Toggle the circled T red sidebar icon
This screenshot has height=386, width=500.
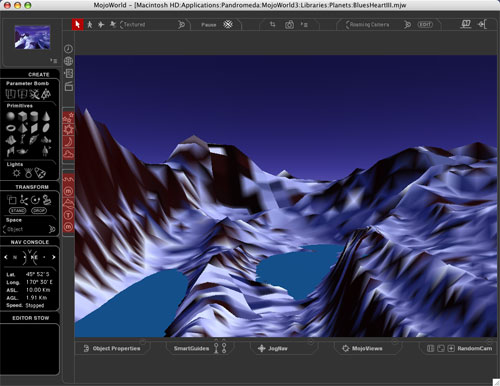tap(68, 215)
